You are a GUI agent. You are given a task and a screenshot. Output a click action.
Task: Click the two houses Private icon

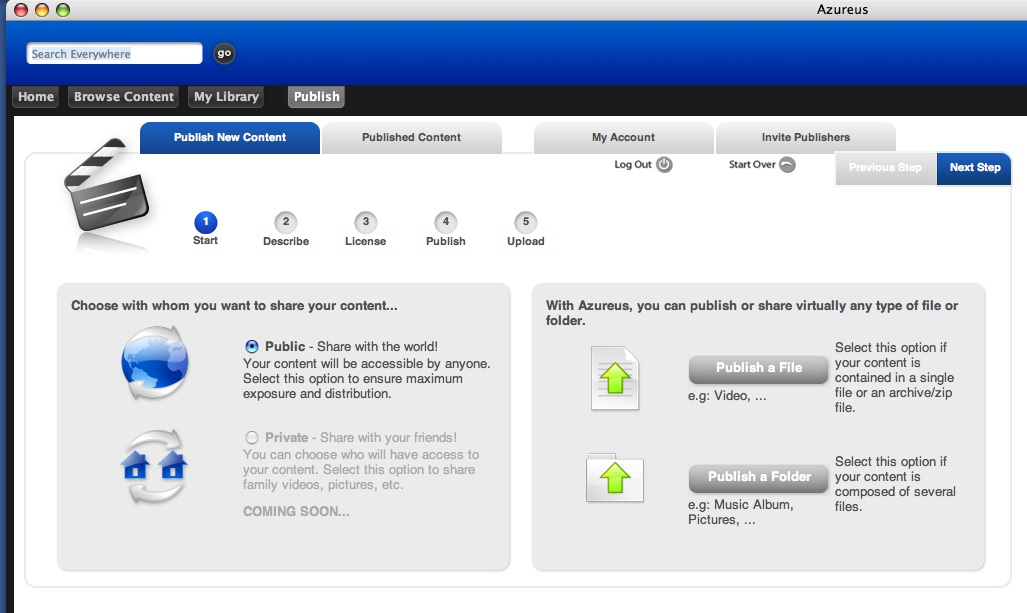pos(155,466)
